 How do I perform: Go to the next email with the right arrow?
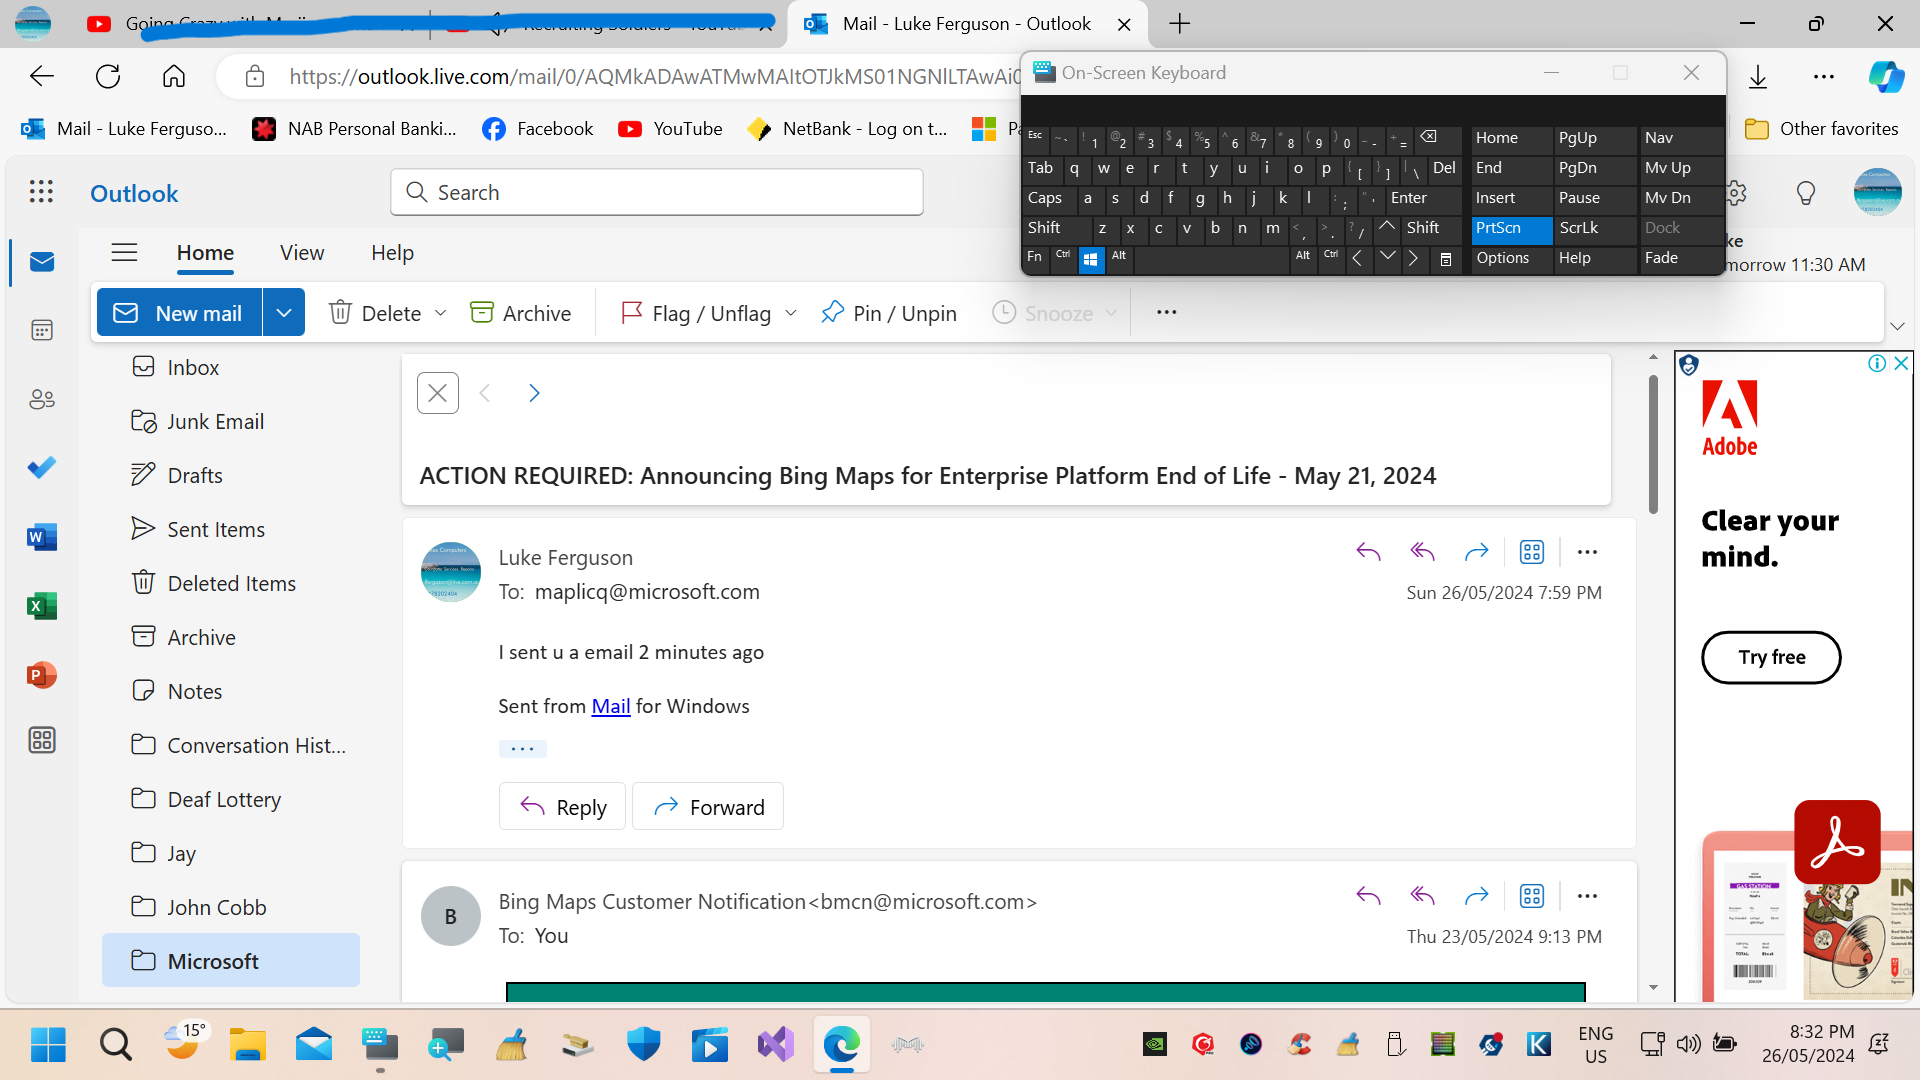(x=534, y=393)
